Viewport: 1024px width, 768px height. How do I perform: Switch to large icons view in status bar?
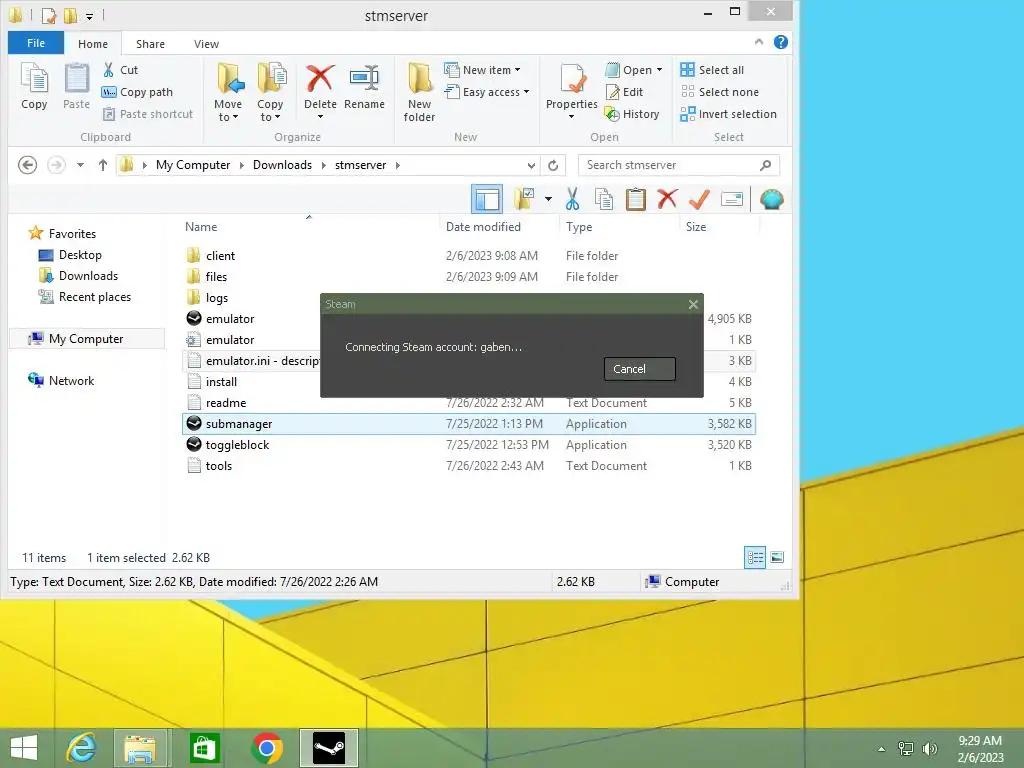point(777,557)
